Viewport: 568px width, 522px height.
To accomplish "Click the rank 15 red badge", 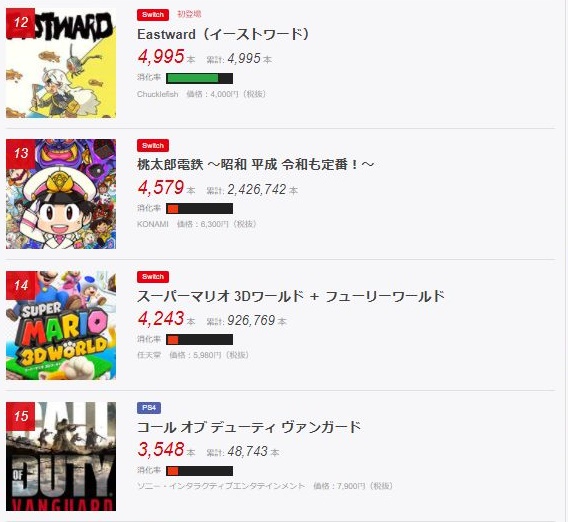I will (x=21, y=416).
